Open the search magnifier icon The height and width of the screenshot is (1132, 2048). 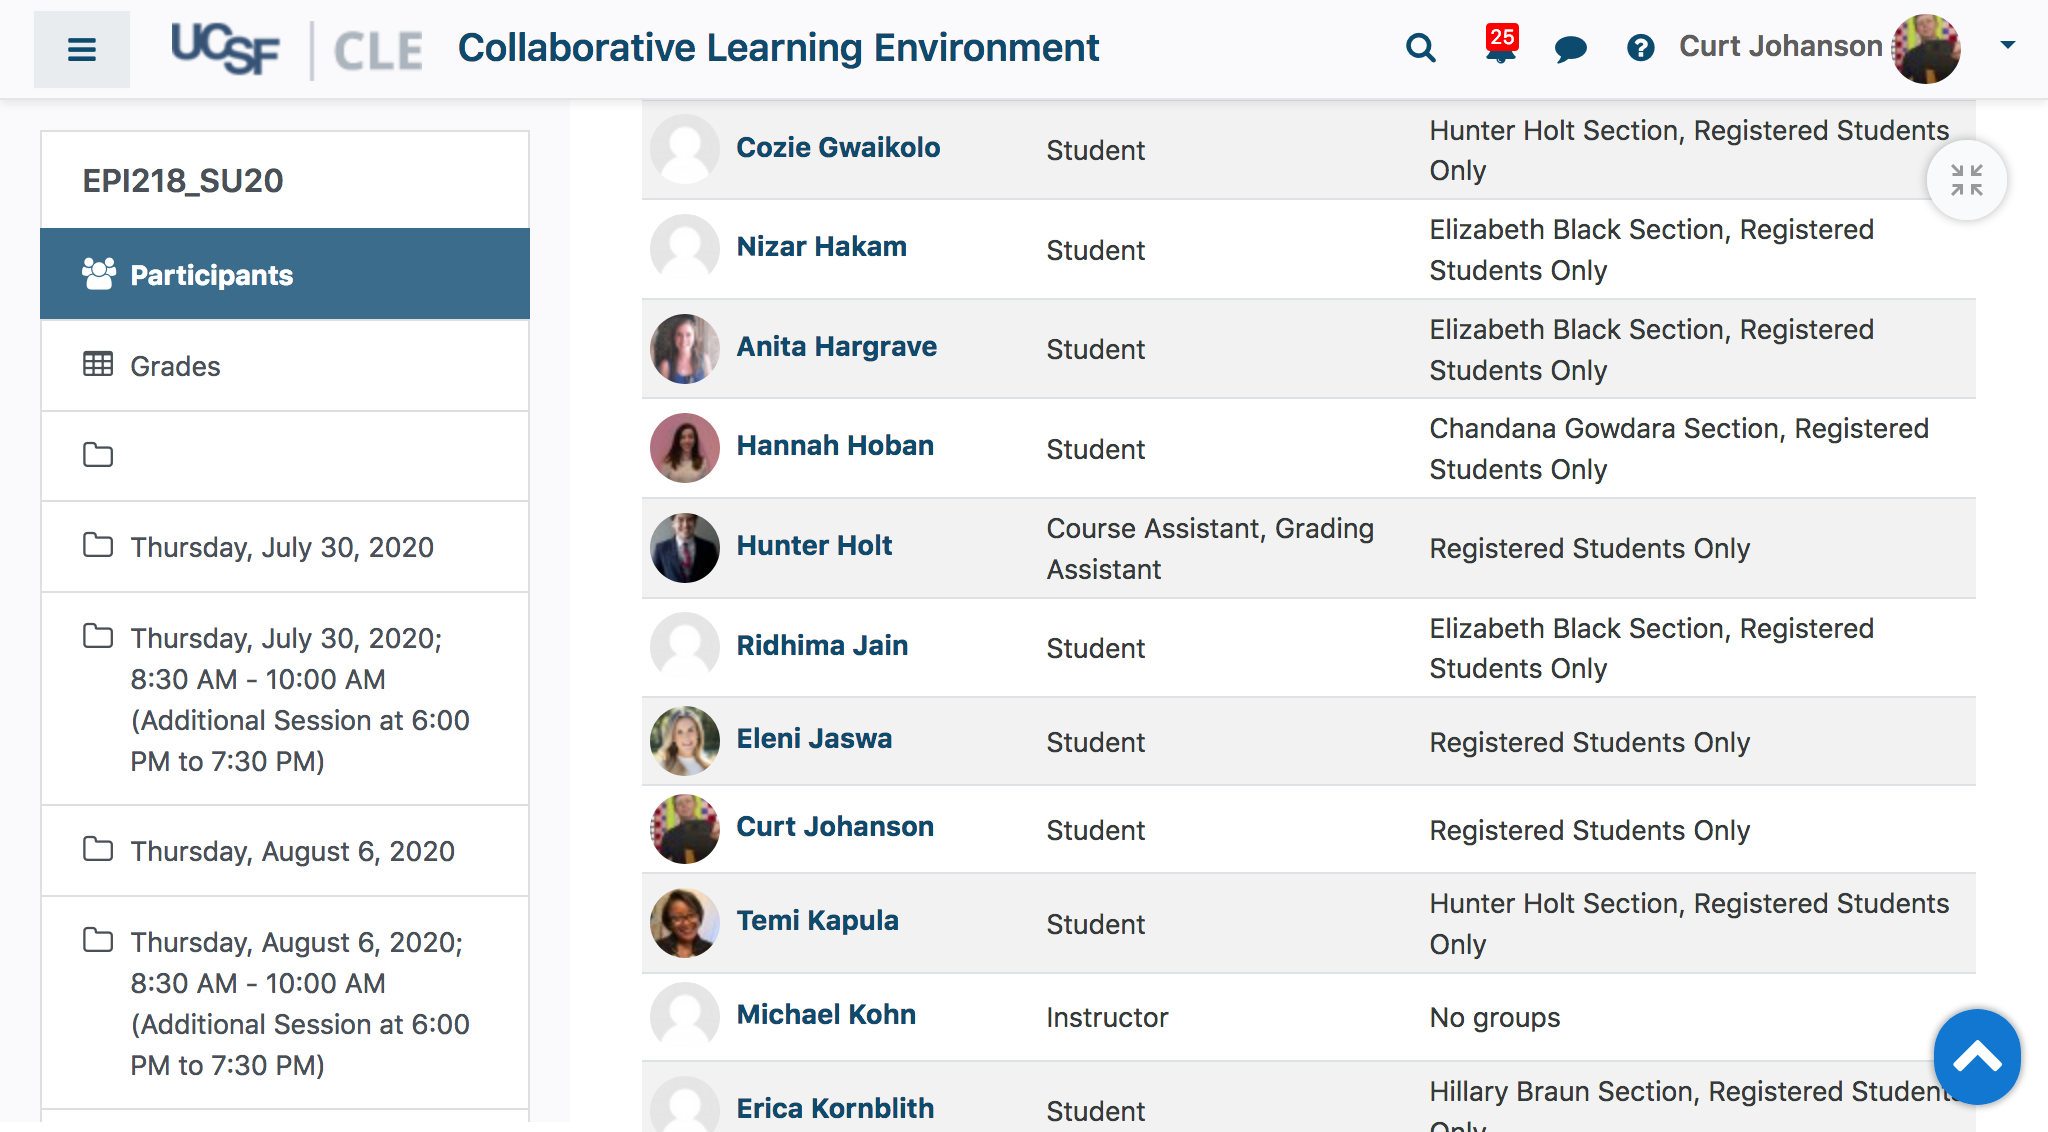pos(1420,47)
